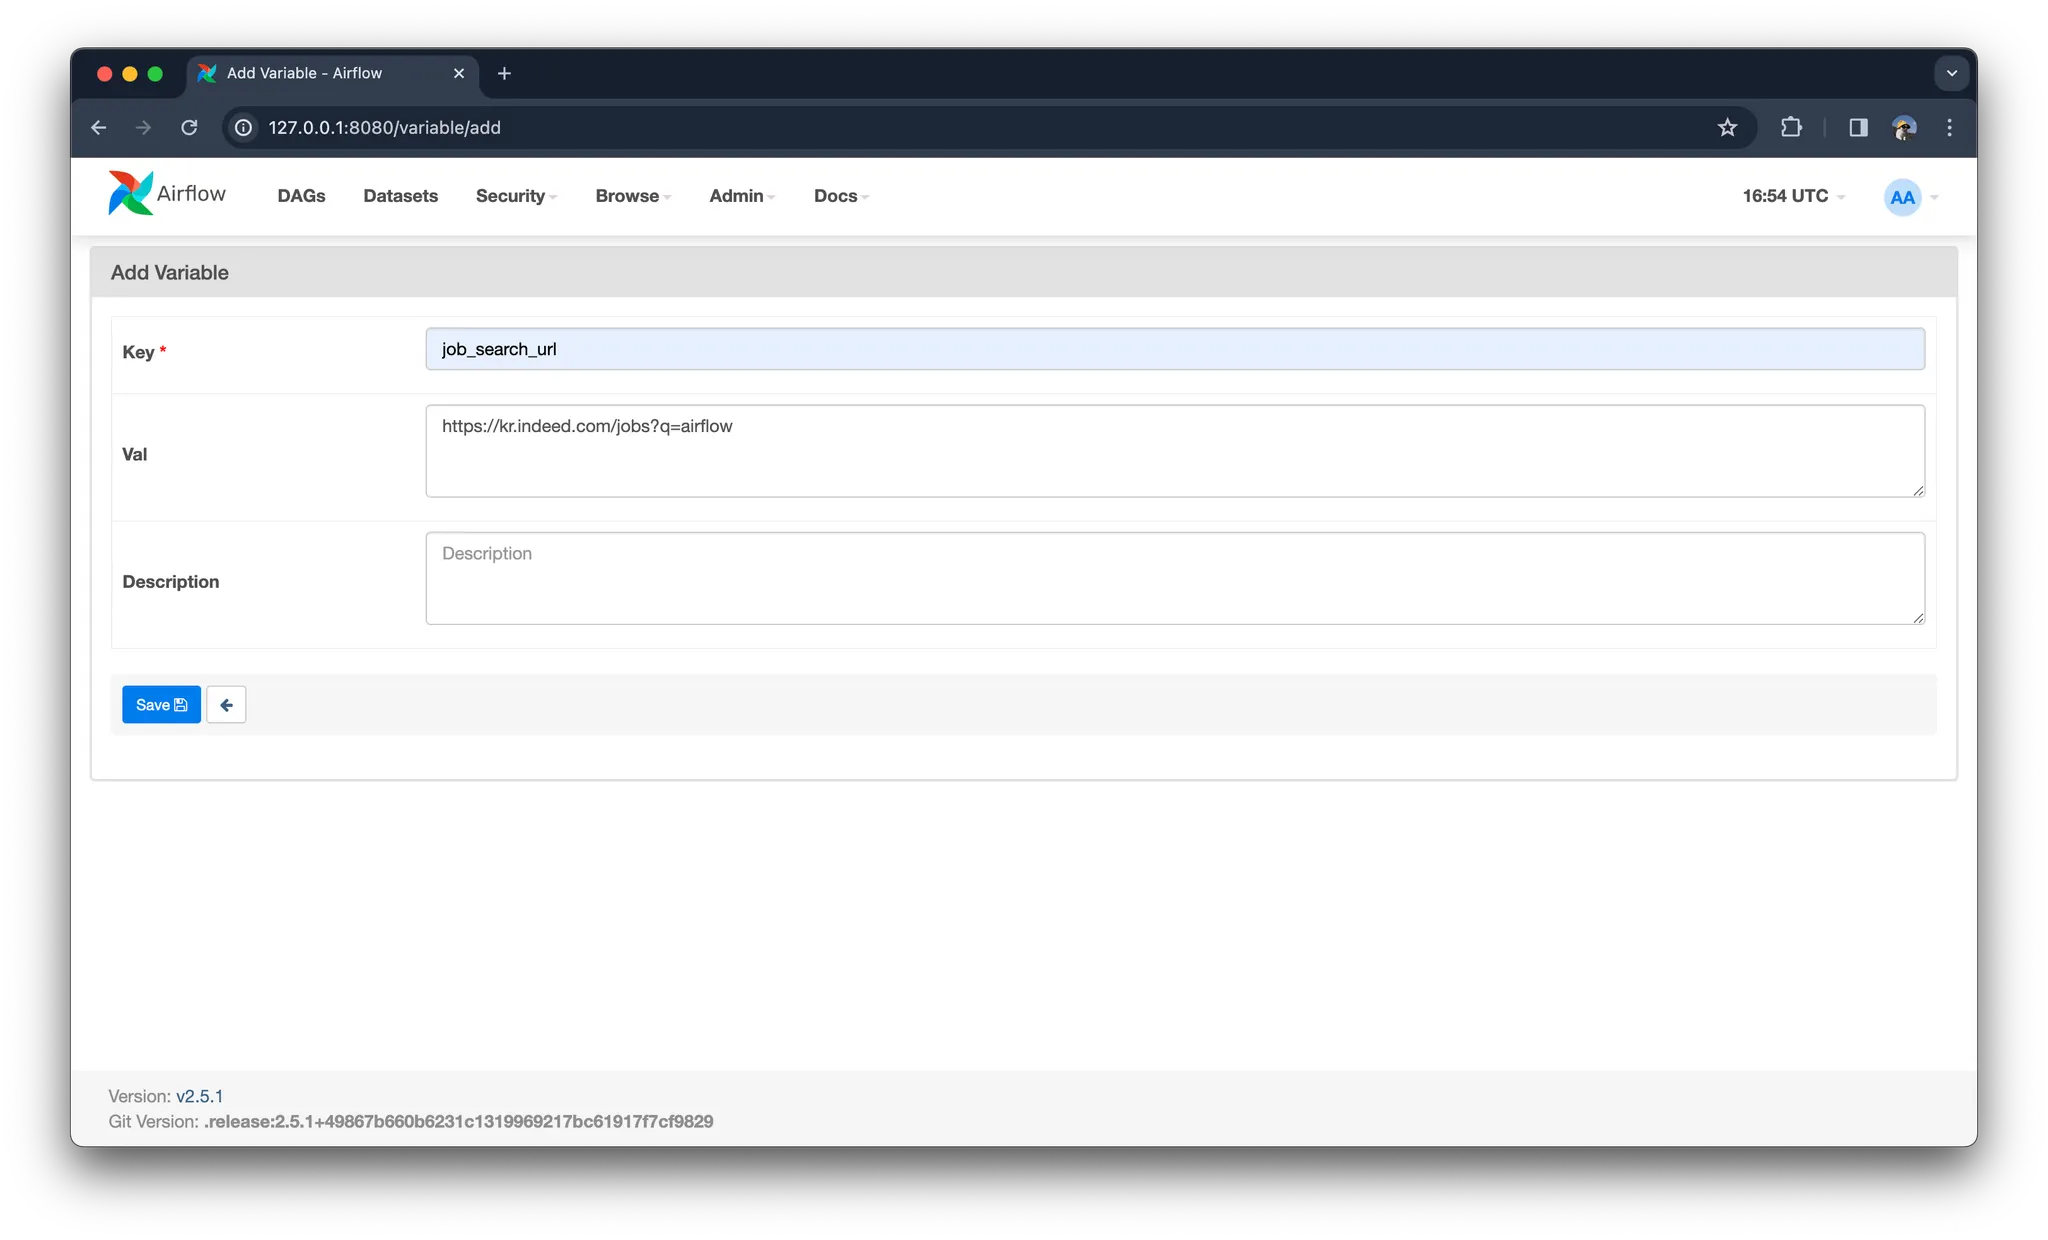Open the browser extensions puzzle icon

tap(1791, 128)
